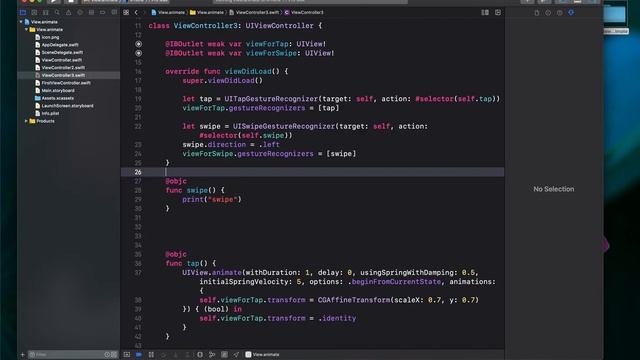Image resolution: width=640 pixels, height=360 pixels.
Task: Toggle the recent files filter
Action: coord(107,354)
